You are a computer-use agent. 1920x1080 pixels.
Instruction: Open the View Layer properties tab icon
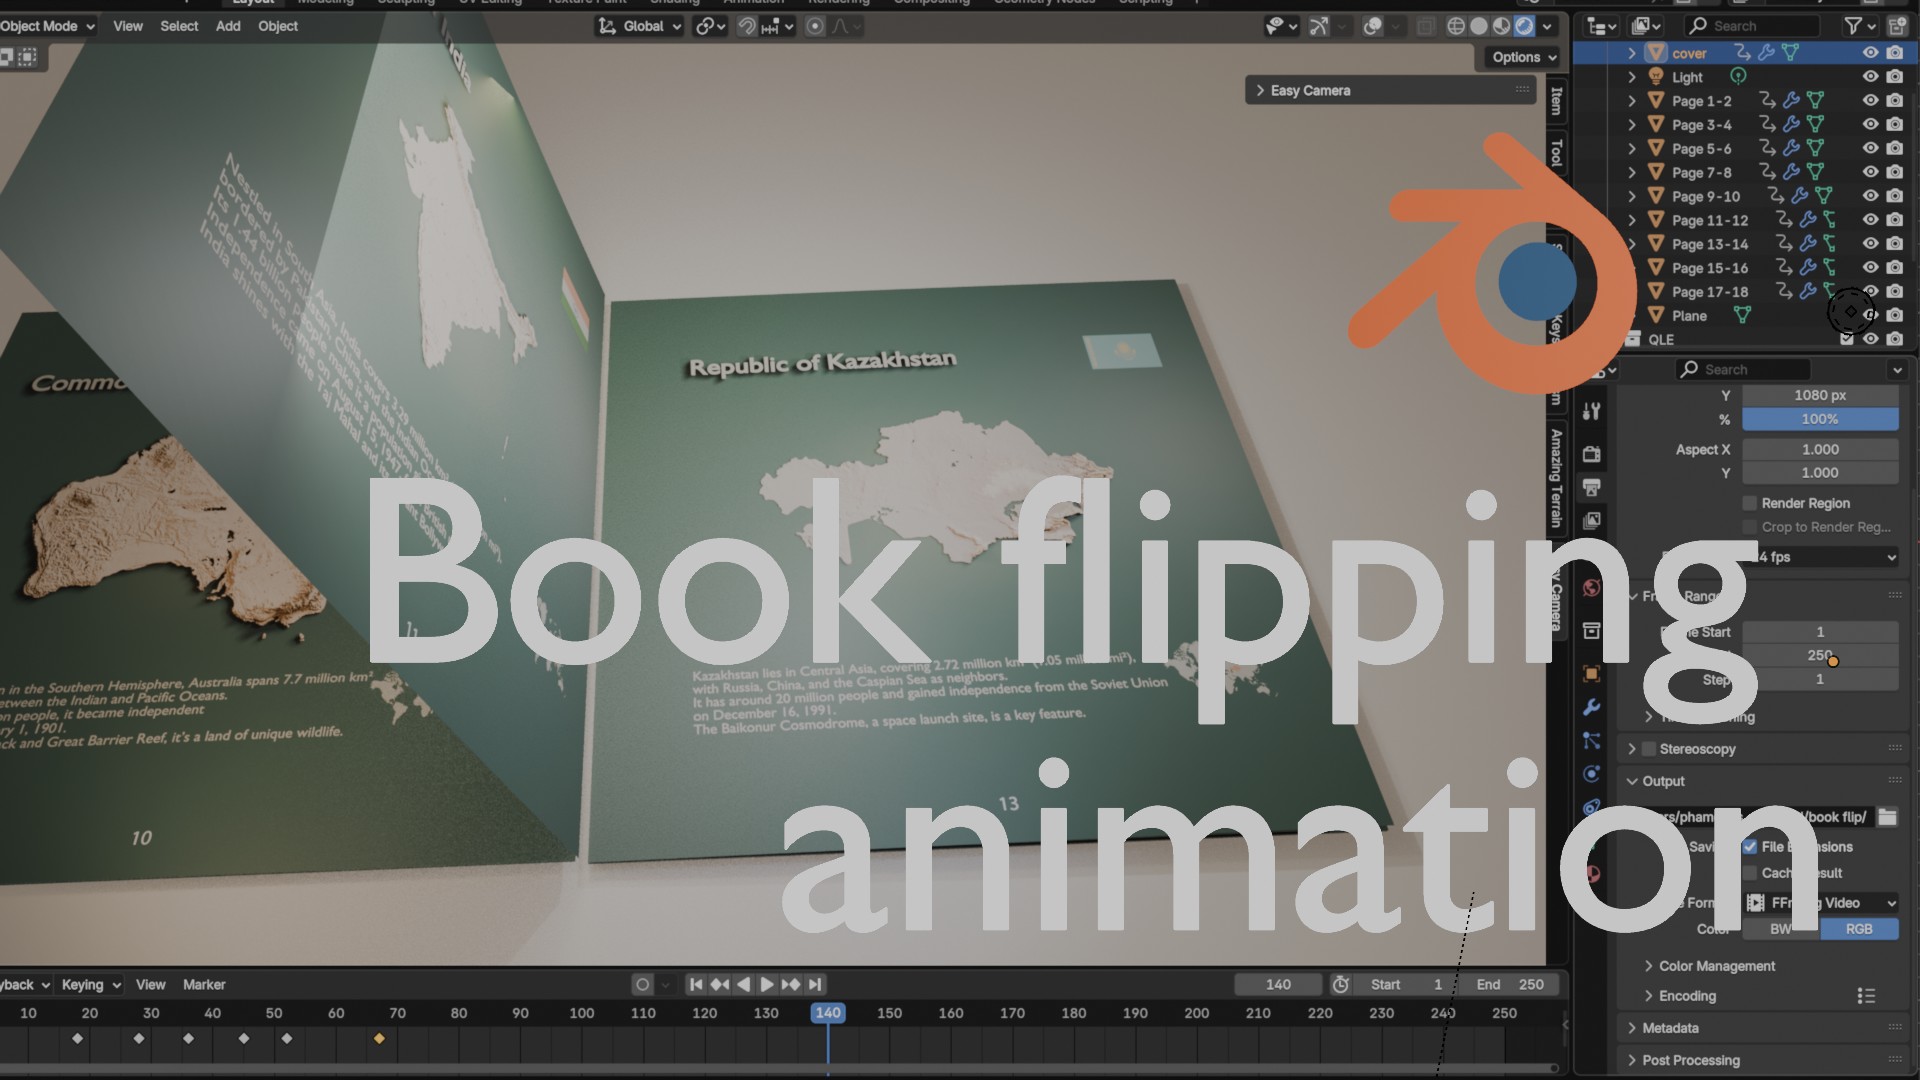pos(1592,521)
